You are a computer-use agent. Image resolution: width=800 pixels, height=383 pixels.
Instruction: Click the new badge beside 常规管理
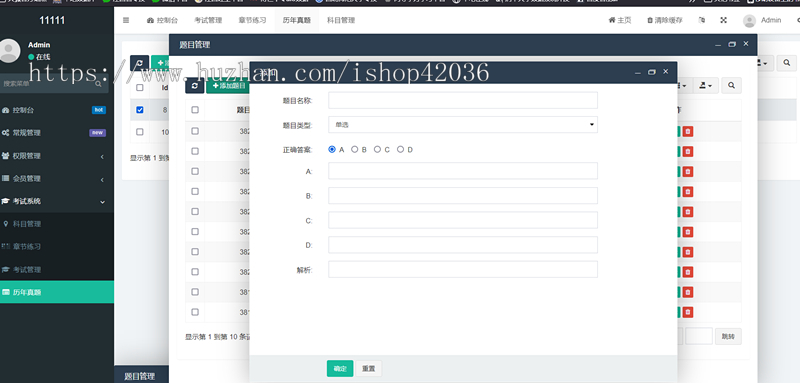click(97, 133)
